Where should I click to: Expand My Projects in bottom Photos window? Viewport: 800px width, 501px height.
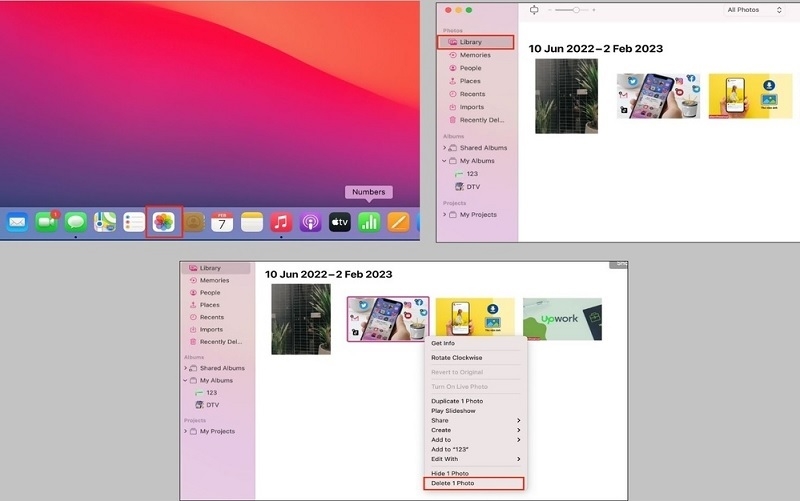[186, 431]
